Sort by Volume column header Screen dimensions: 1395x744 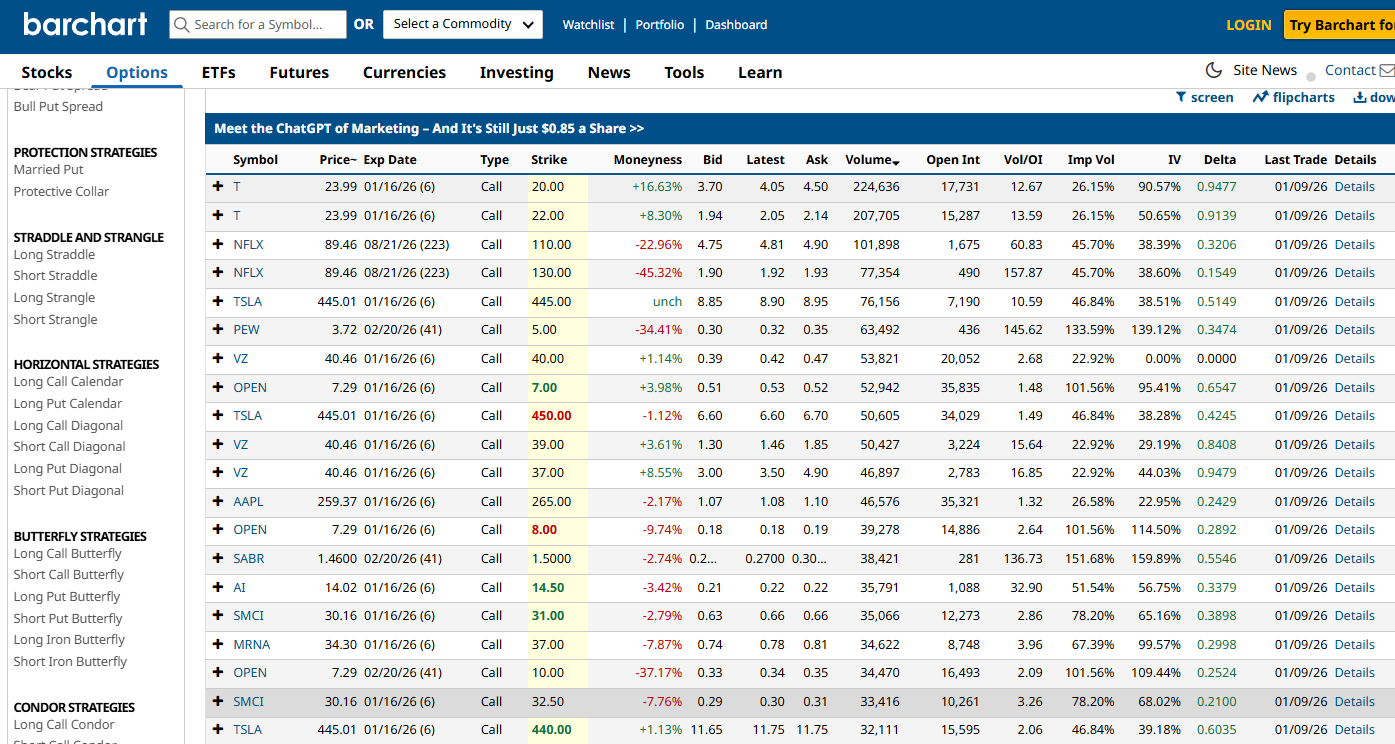(x=872, y=160)
